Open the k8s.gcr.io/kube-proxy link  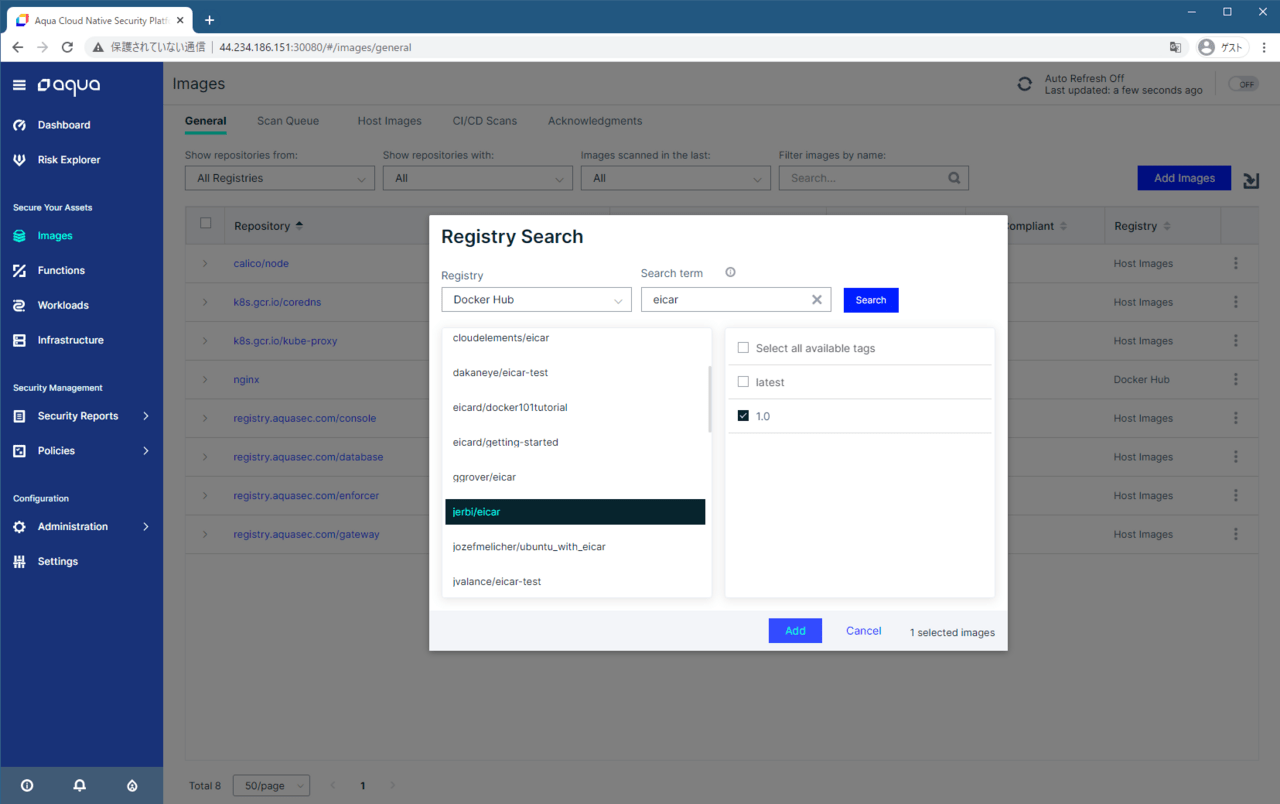pos(285,341)
